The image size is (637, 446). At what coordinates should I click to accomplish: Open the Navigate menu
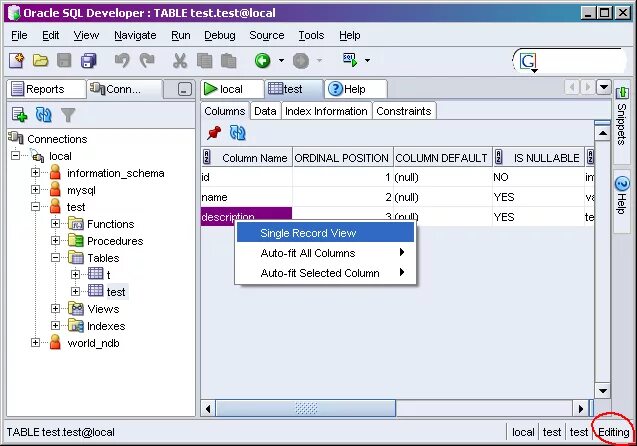[x=135, y=35]
